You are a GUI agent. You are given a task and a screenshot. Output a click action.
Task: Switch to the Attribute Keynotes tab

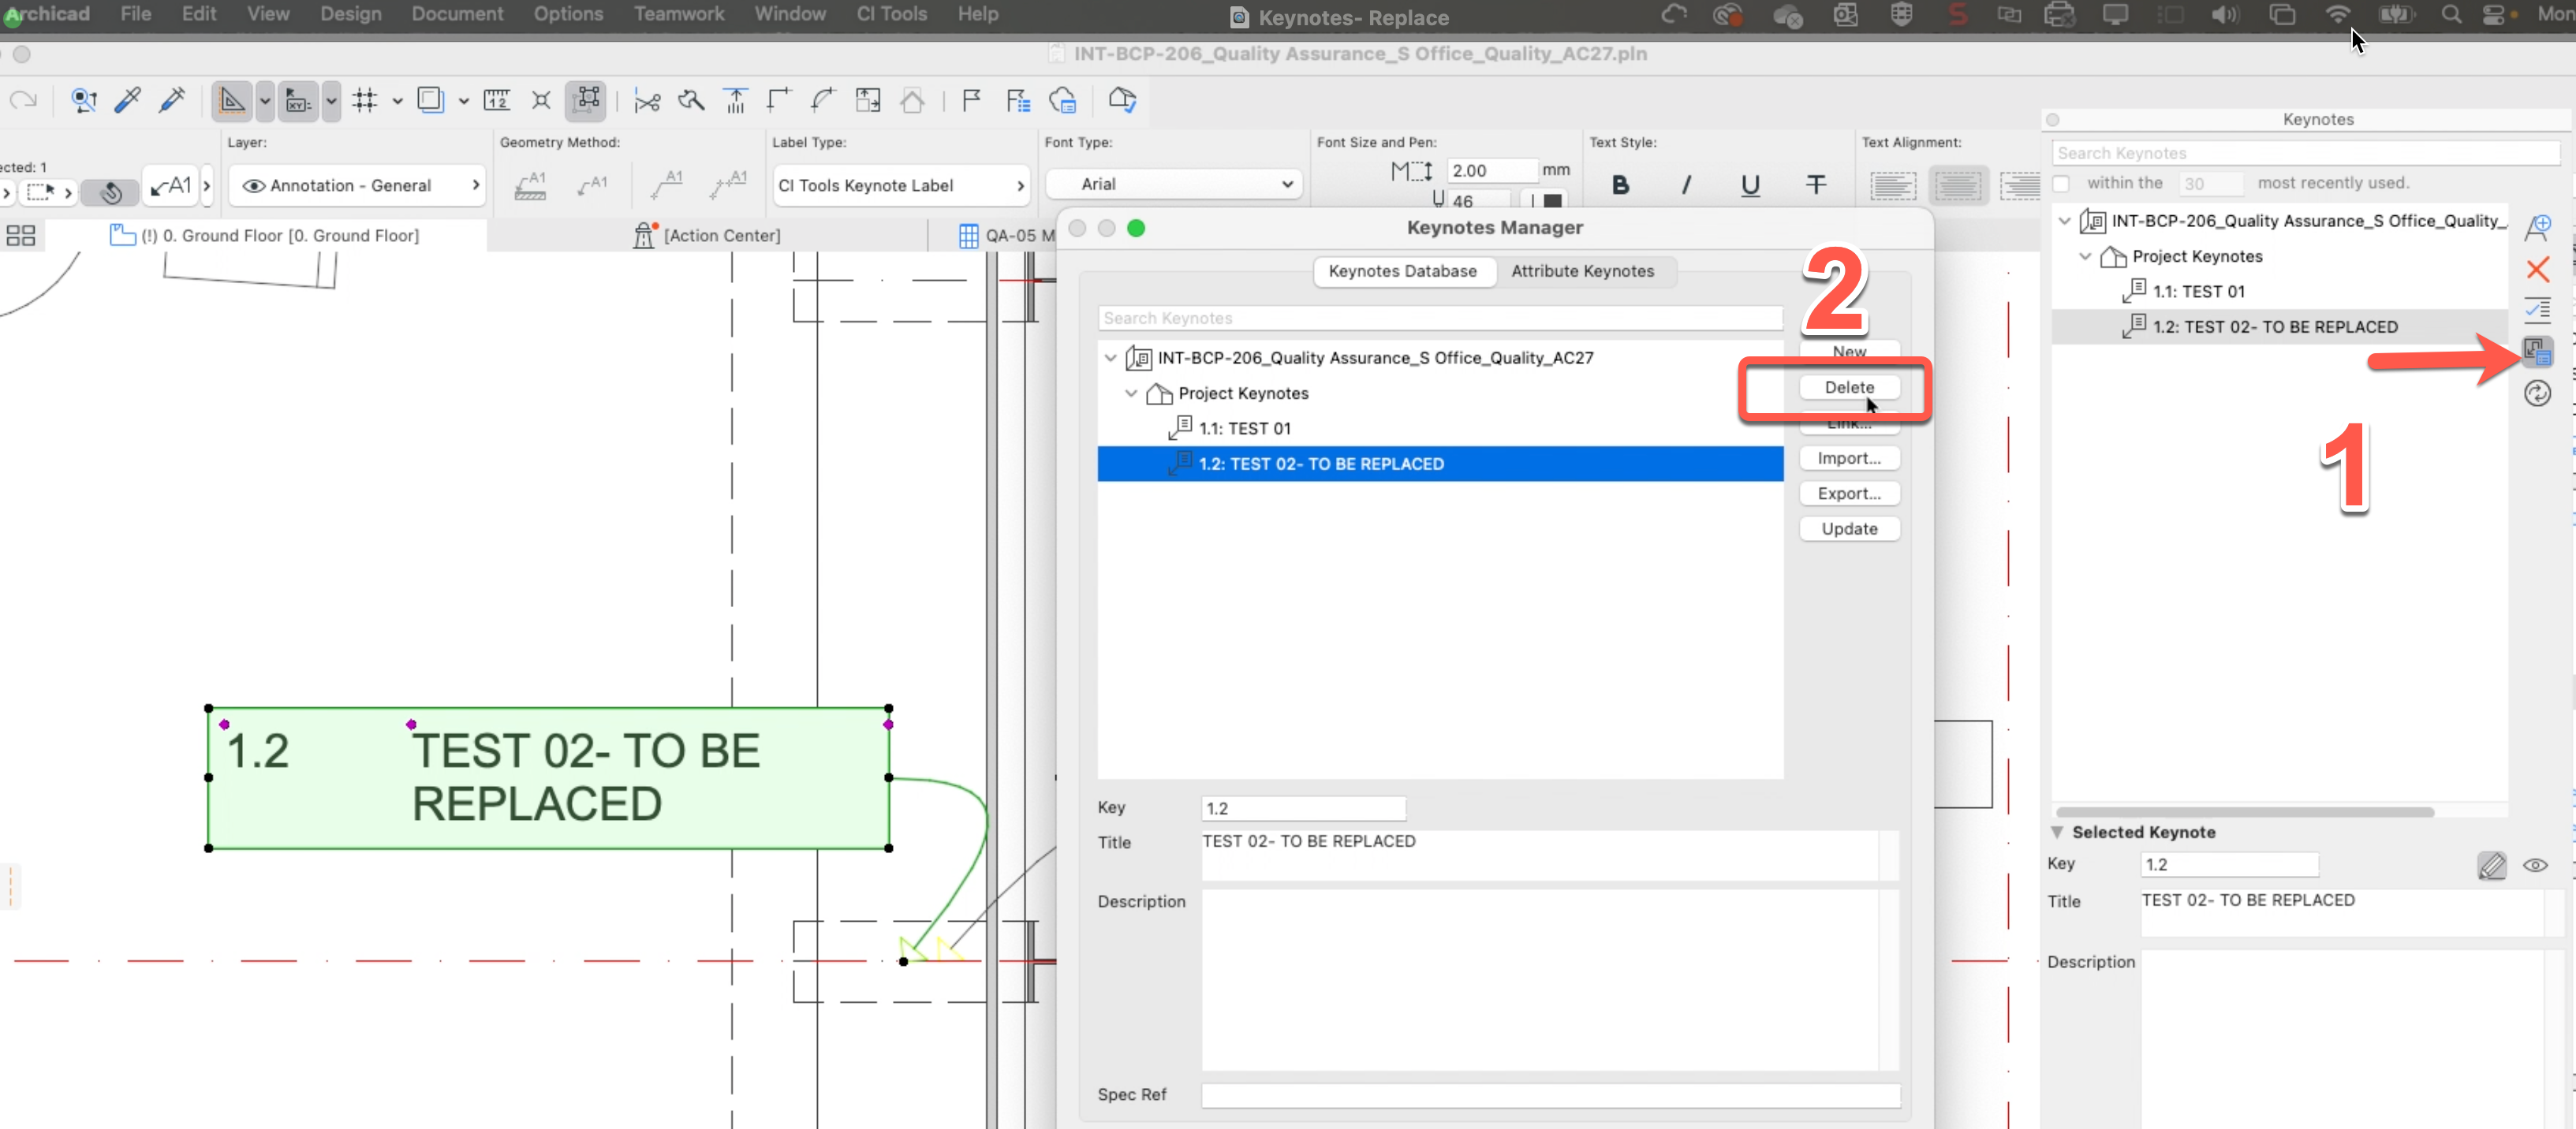(1581, 271)
